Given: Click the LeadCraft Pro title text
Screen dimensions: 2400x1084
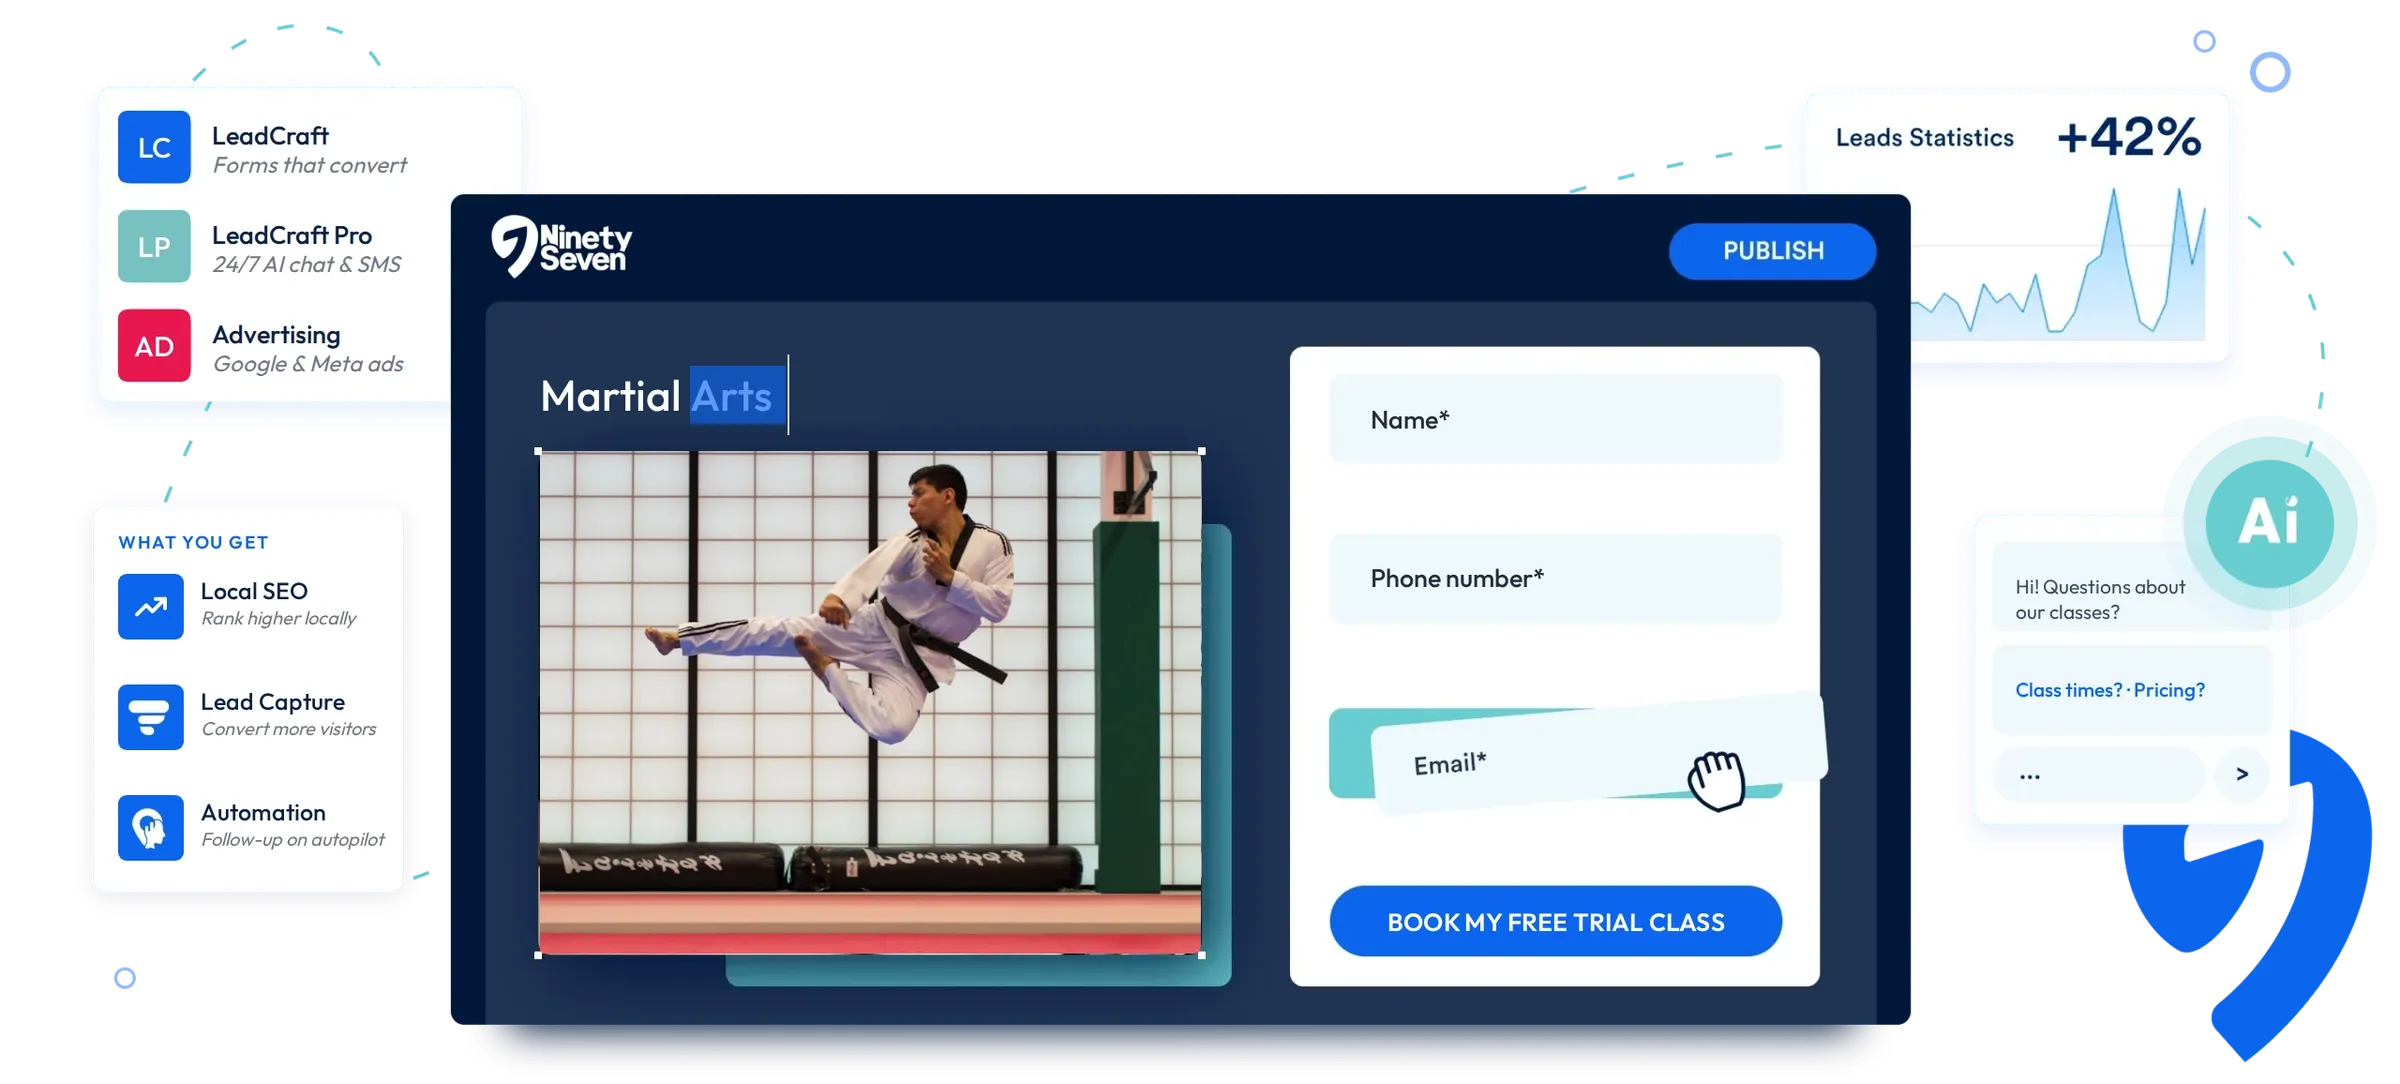Looking at the screenshot, I should (x=292, y=235).
